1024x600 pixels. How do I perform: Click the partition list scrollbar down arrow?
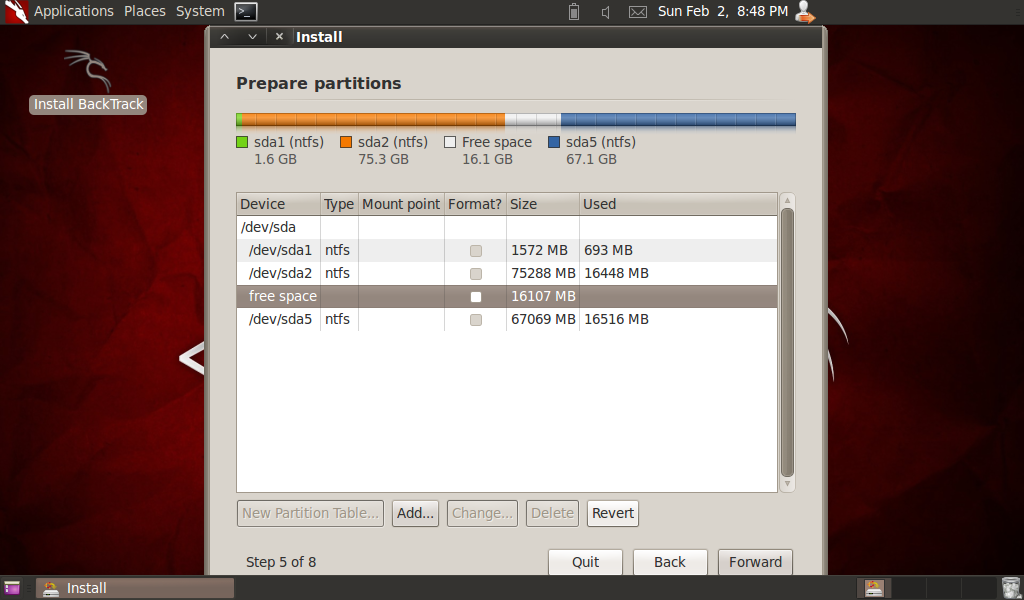[x=787, y=484]
